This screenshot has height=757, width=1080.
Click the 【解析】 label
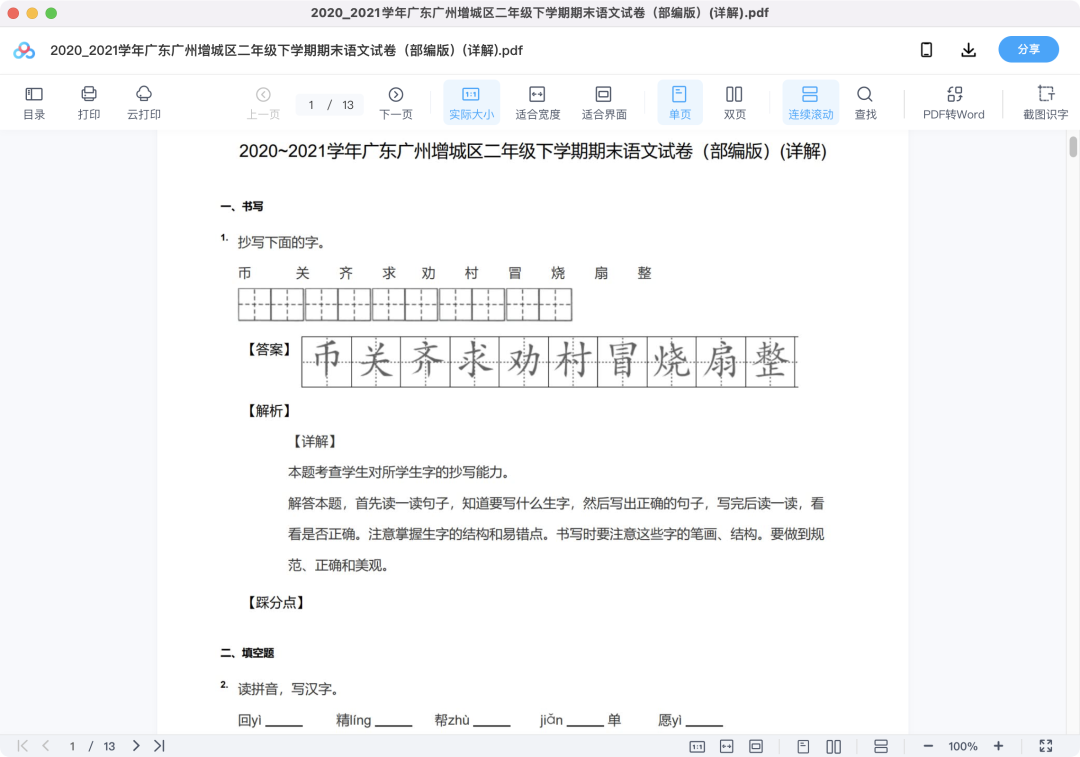coord(269,411)
